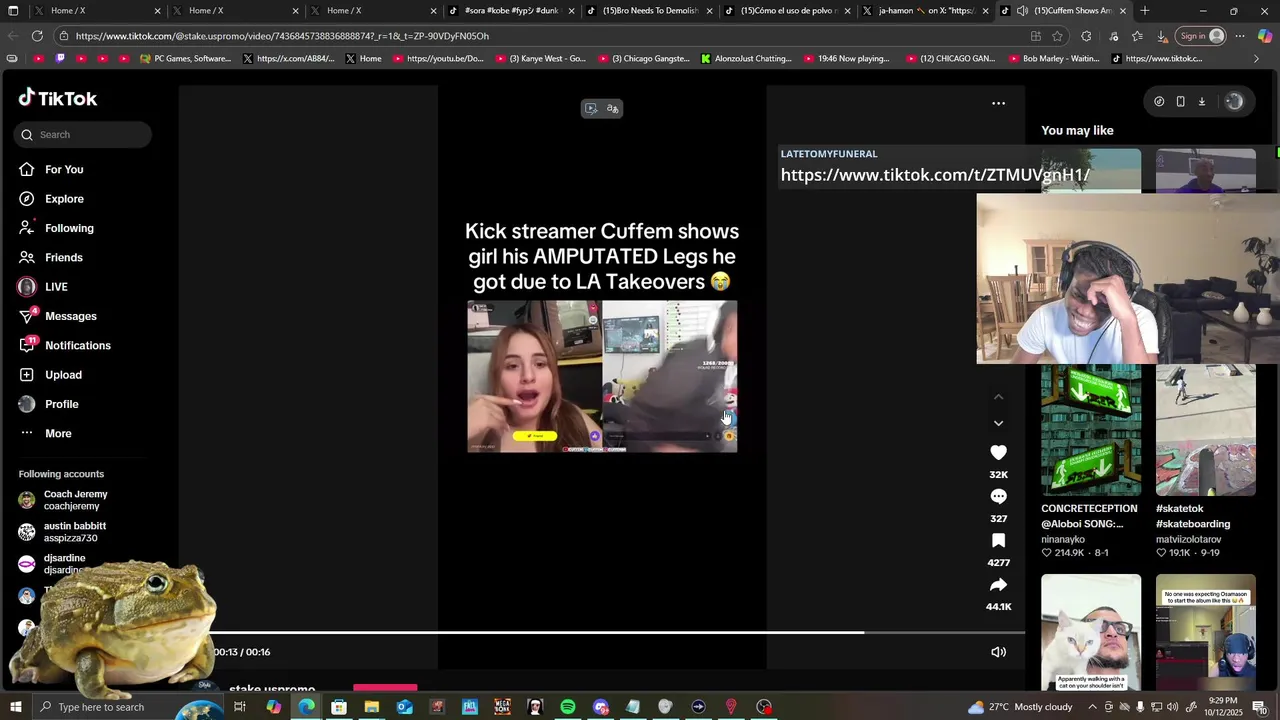The image size is (1280, 720).
Task: Like the video with the heart icon
Action: pyautogui.click(x=998, y=453)
